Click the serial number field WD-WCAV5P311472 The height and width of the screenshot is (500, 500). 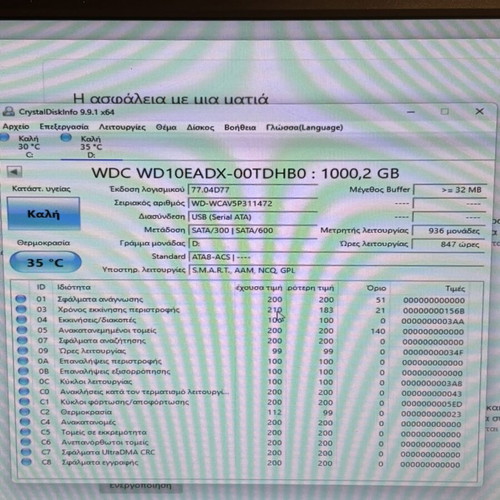click(x=253, y=203)
